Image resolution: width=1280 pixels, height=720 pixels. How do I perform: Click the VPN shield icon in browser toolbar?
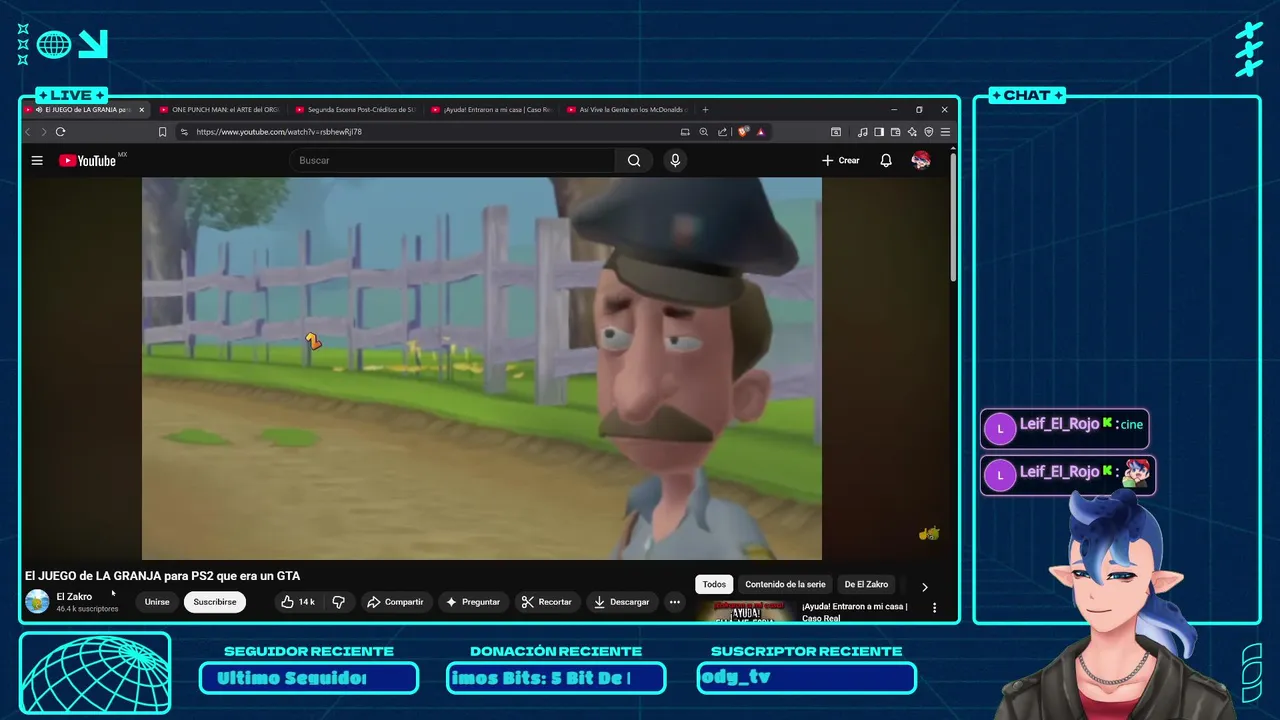point(929,132)
